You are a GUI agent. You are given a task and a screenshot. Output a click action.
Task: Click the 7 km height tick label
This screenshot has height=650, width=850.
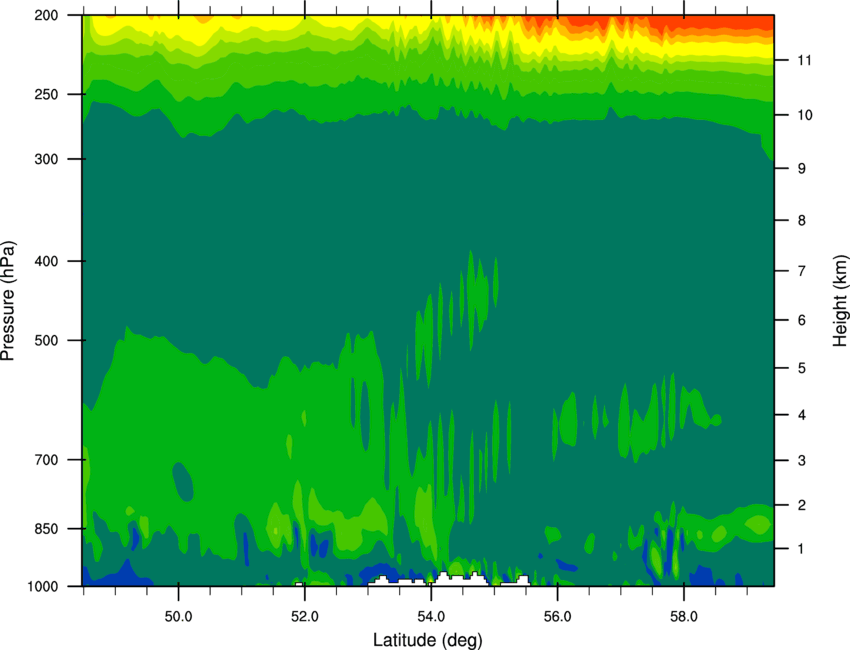[x=802, y=271]
